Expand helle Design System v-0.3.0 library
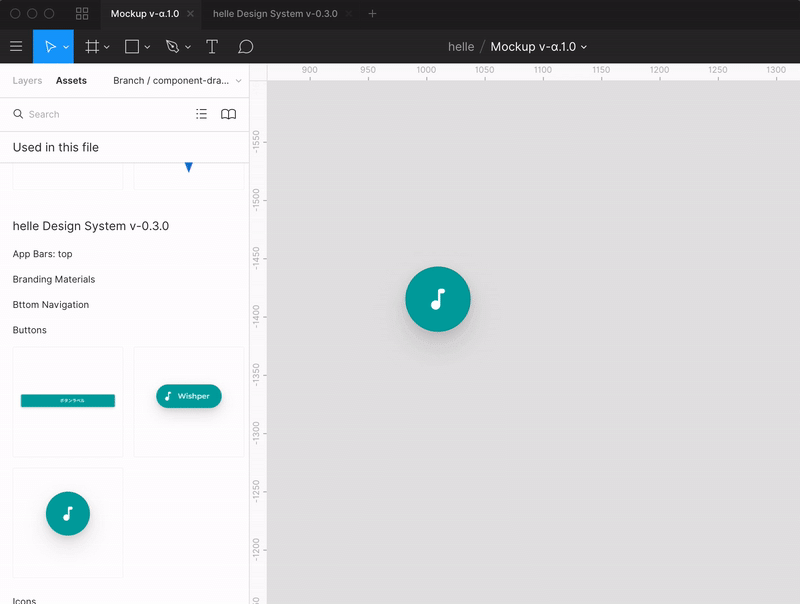 pyautogui.click(x=90, y=226)
